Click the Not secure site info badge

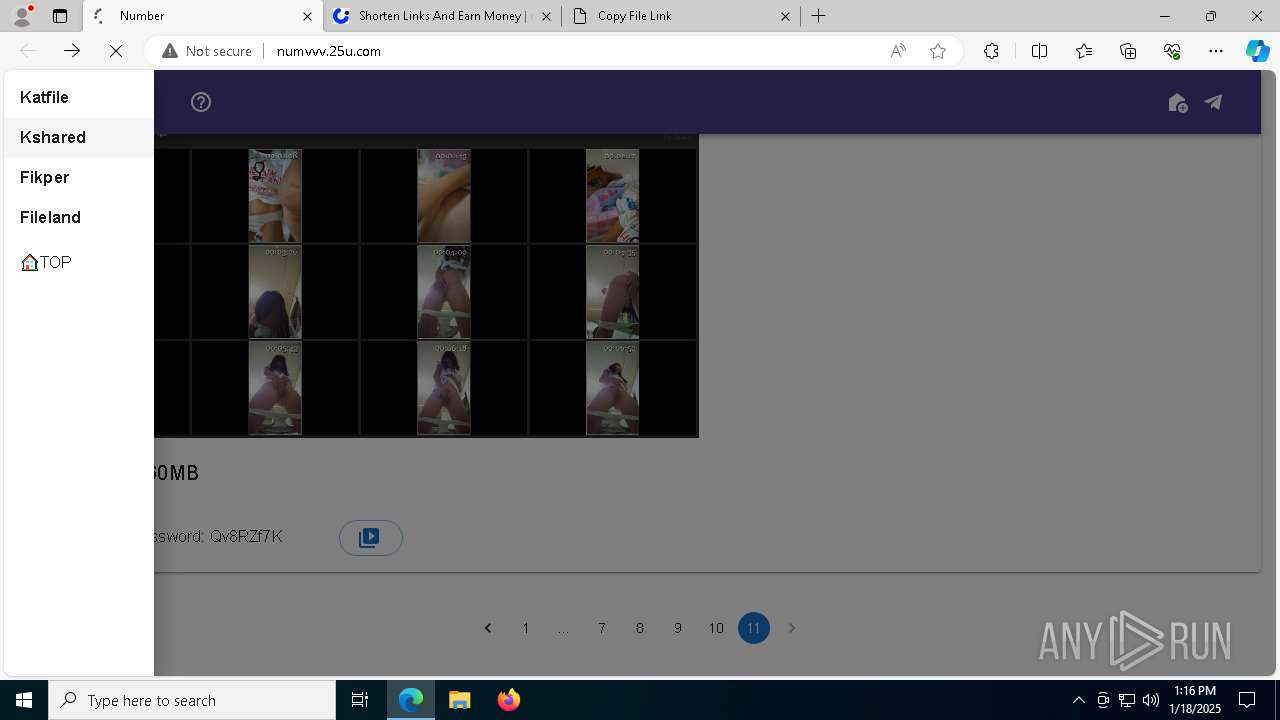(x=207, y=51)
